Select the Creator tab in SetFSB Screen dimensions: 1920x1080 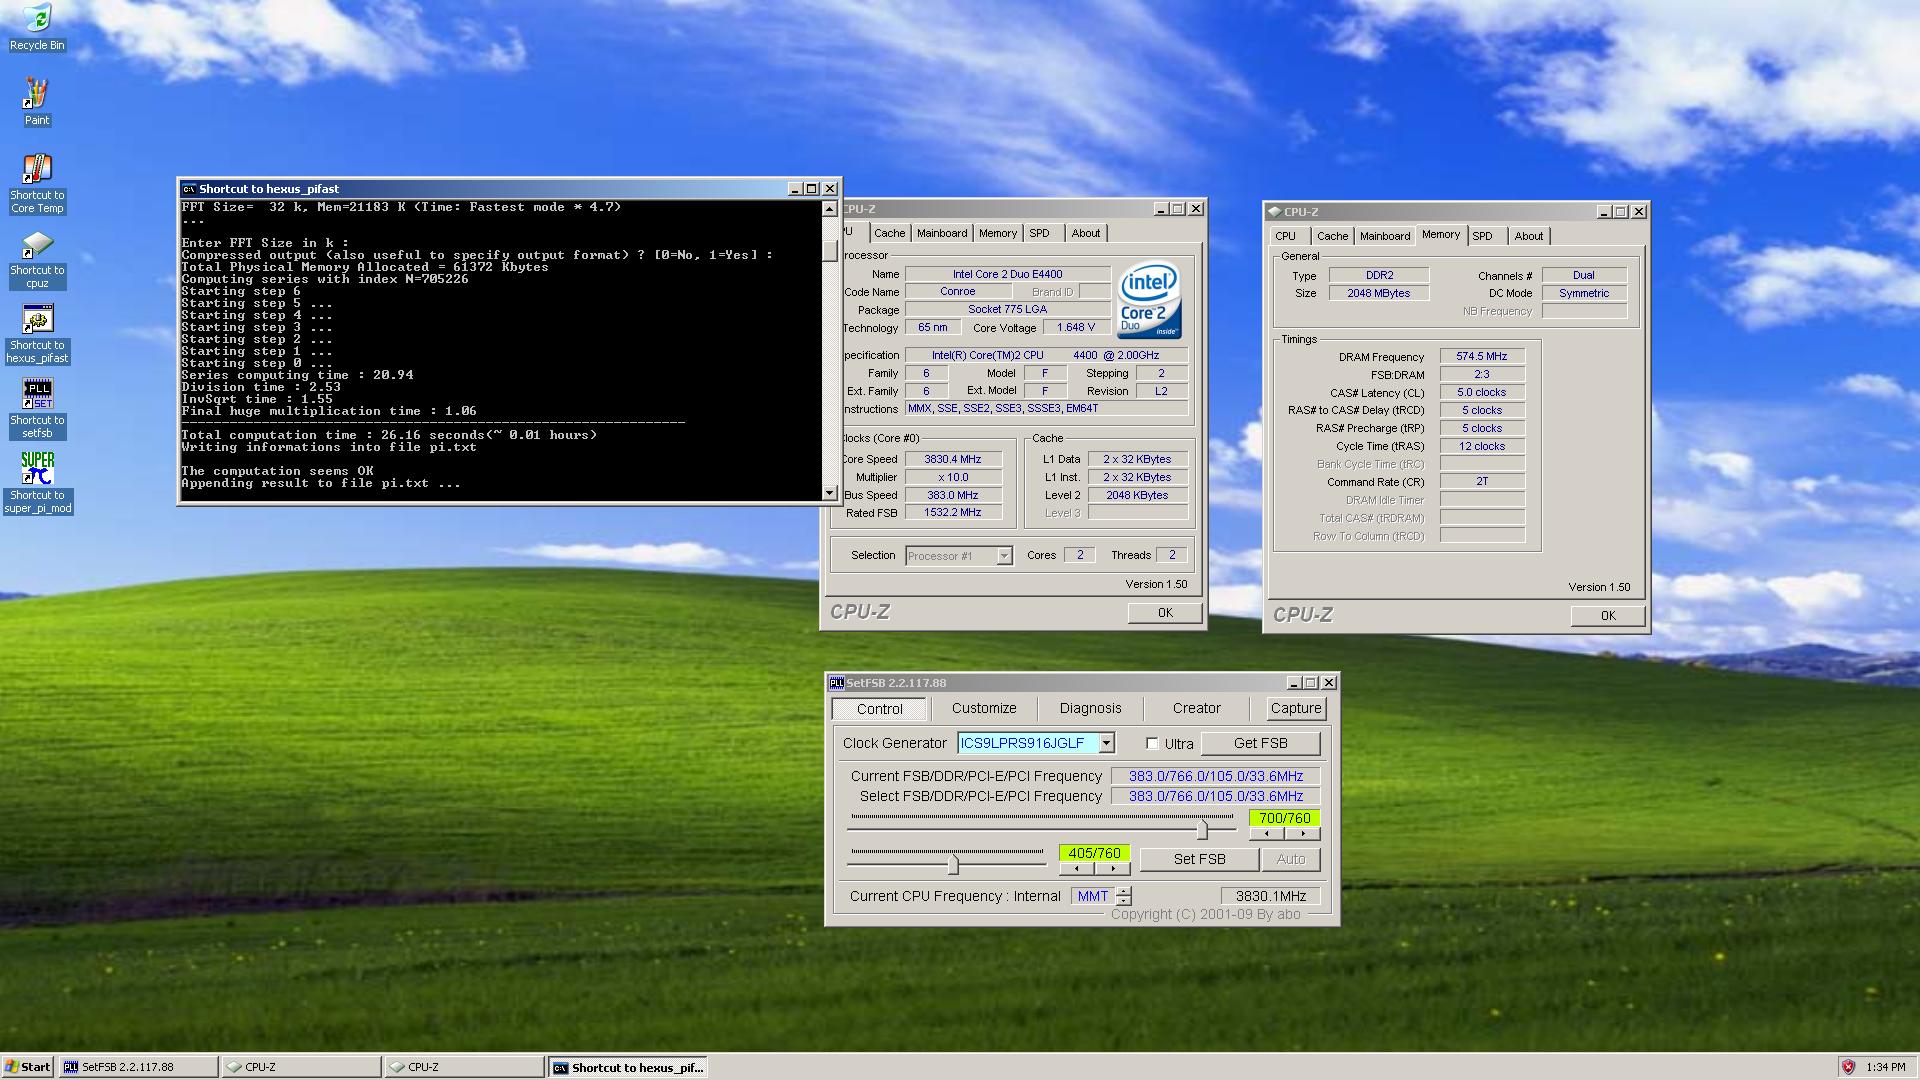[x=1197, y=708]
